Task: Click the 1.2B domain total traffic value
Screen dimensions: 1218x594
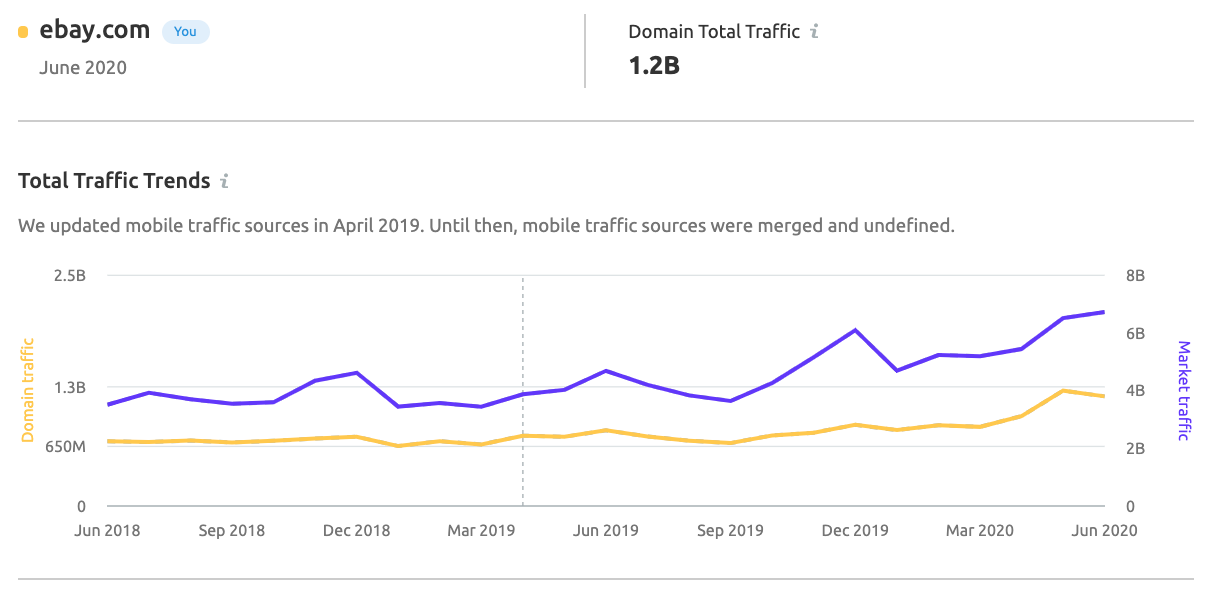Action: [x=654, y=67]
